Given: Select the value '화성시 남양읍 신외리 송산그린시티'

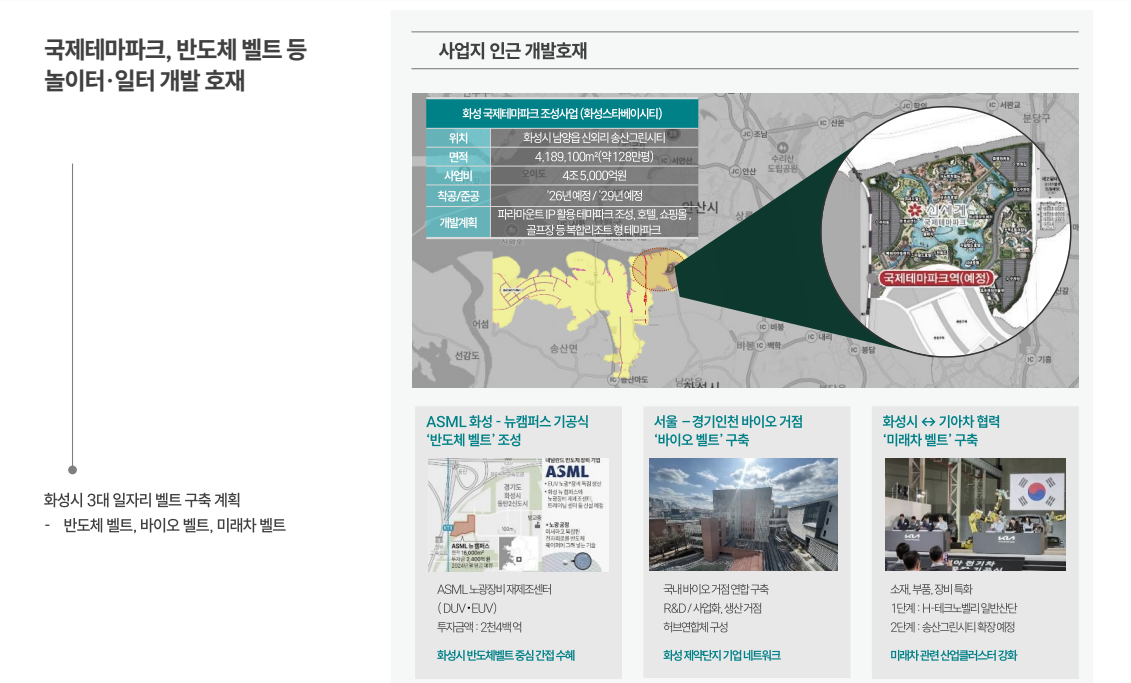Looking at the screenshot, I should tap(594, 138).
